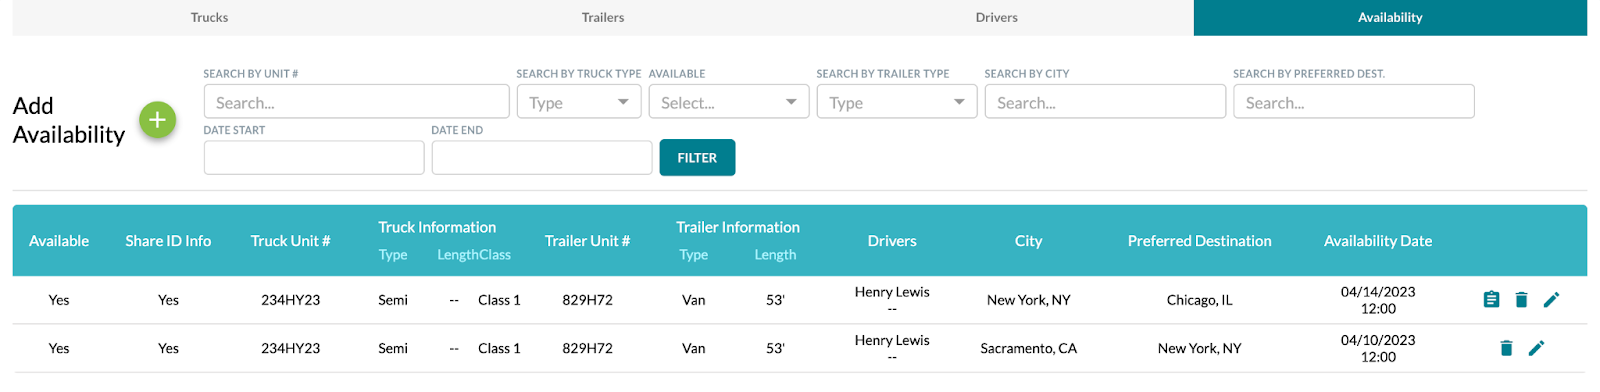Click the Search by City field
Screen dimensions: 1600x392
[1105, 102]
